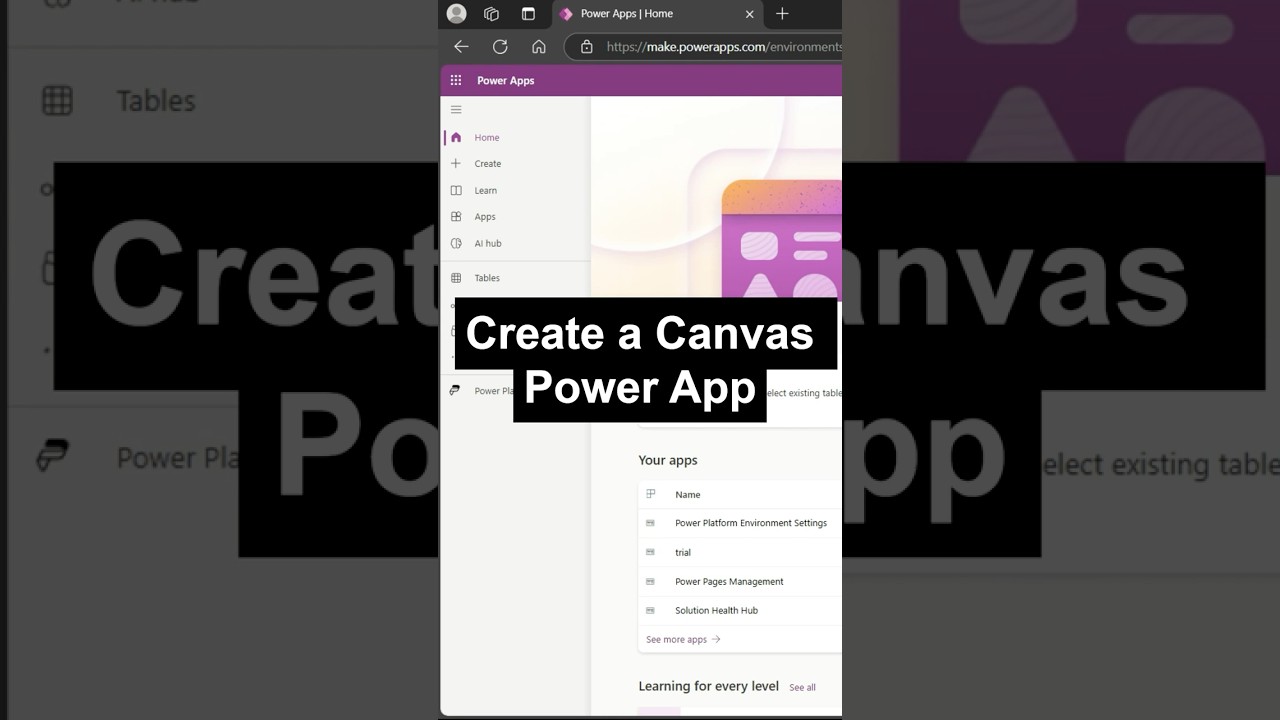Open the browser profile avatar

coord(456,14)
